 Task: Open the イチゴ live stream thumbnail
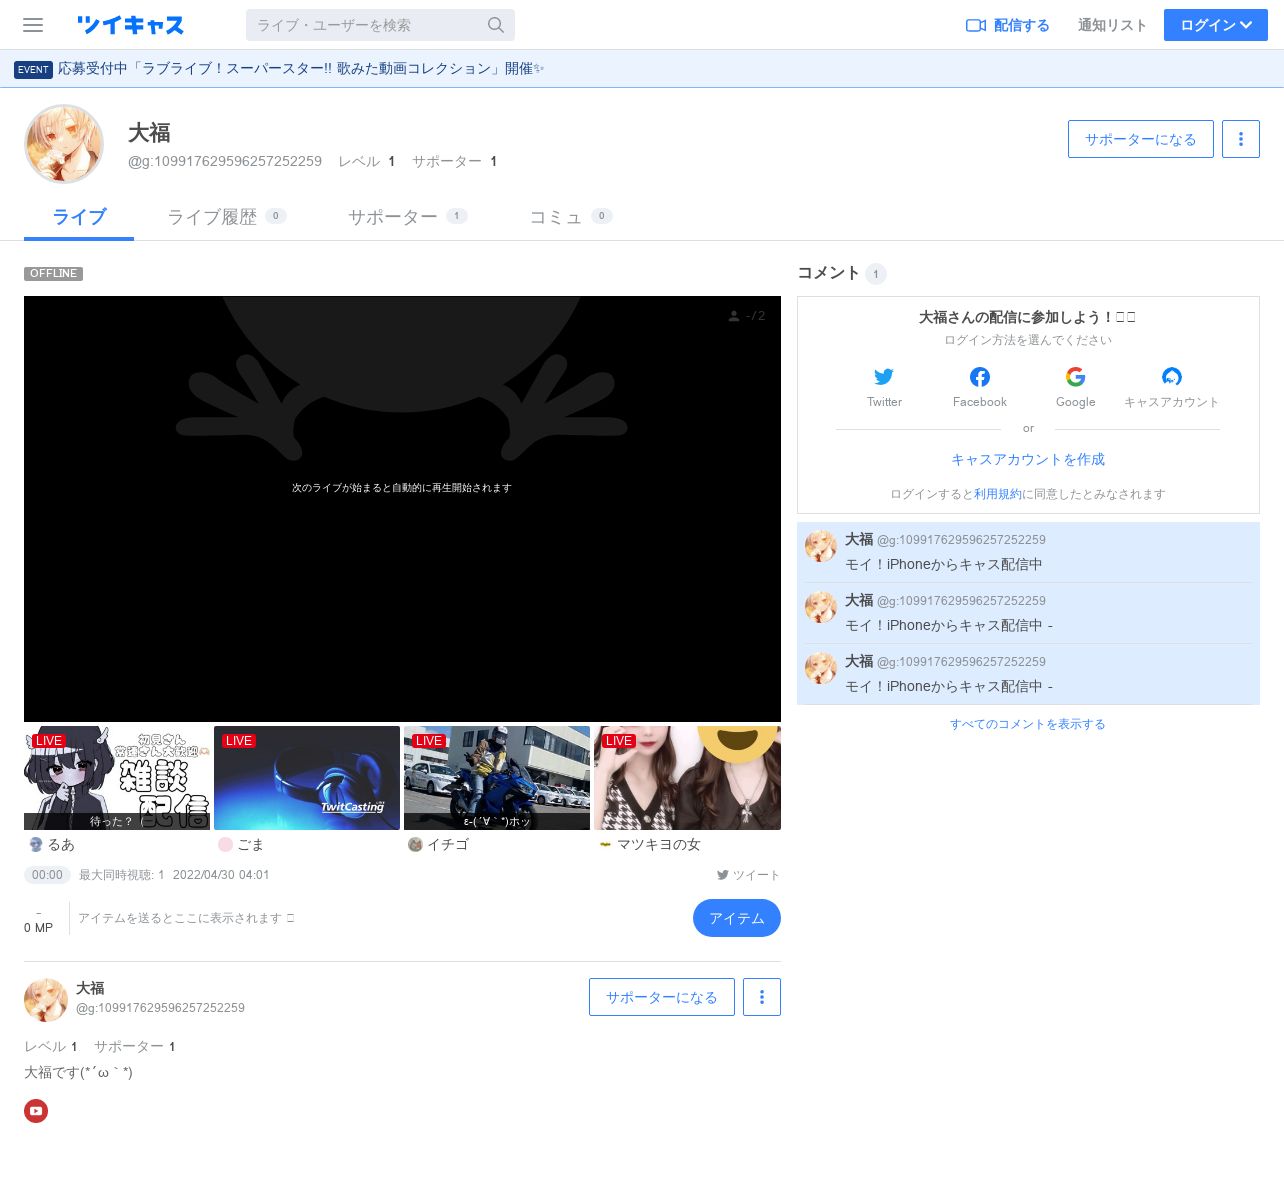497,777
